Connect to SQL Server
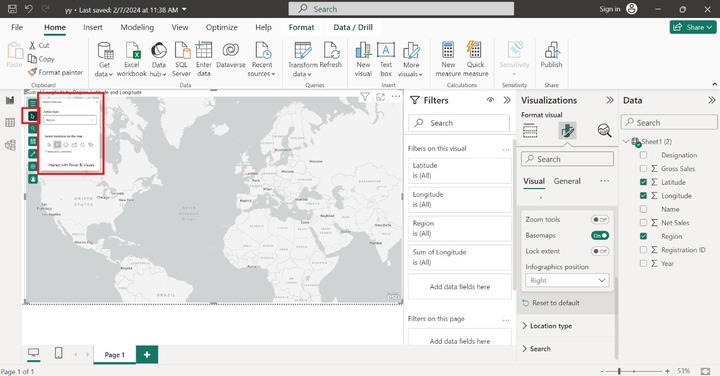 181,60
